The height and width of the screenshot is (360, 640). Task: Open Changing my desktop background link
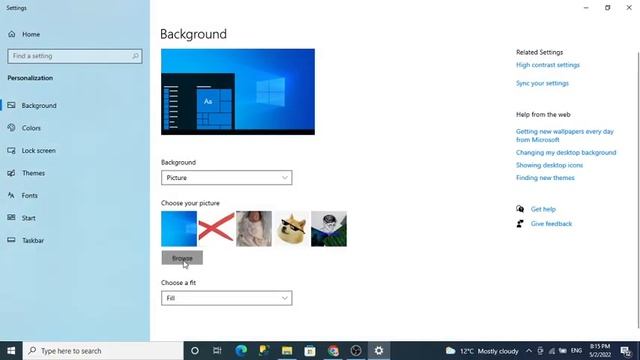pyautogui.click(x=566, y=152)
